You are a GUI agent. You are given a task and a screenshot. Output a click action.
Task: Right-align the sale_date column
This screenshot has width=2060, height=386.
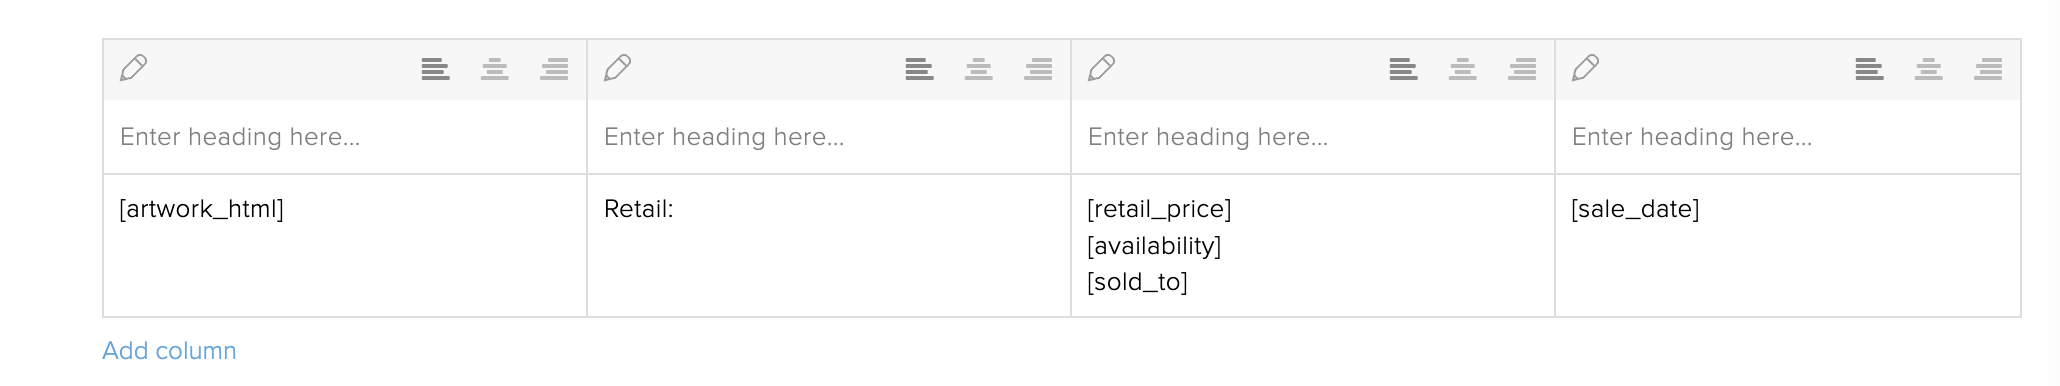pos(1988,69)
